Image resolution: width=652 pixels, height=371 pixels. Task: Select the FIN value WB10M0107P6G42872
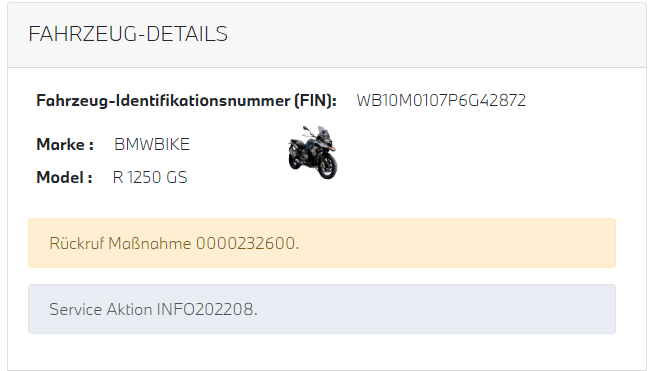(441, 101)
